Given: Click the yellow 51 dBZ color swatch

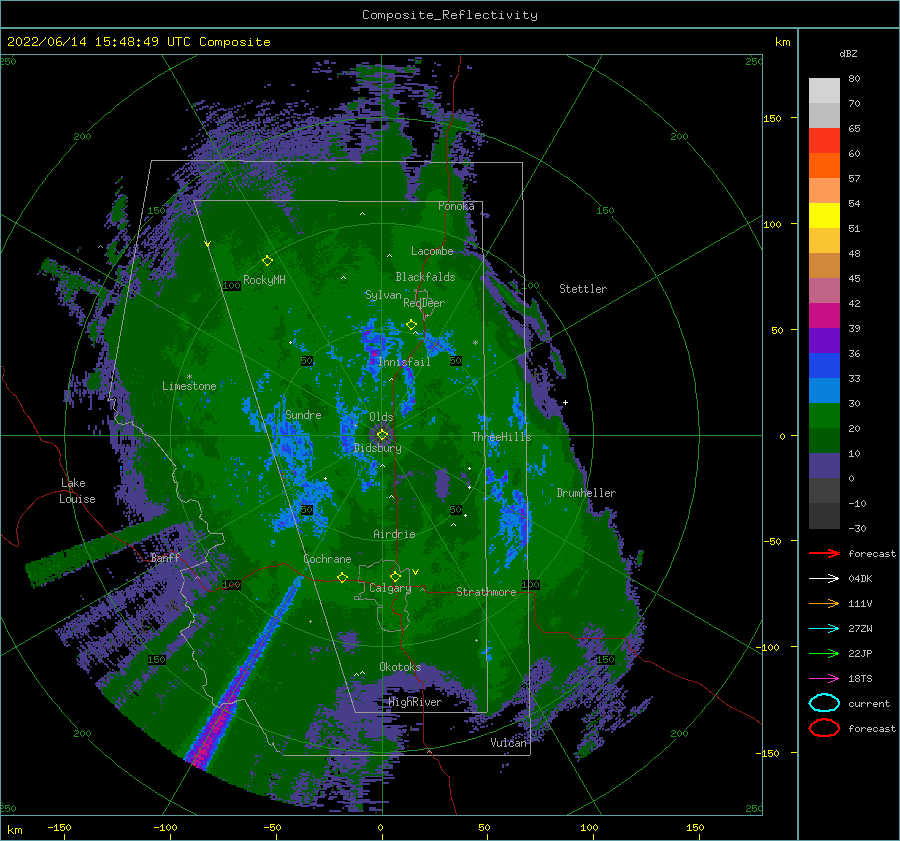Looking at the screenshot, I should [824, 215].
